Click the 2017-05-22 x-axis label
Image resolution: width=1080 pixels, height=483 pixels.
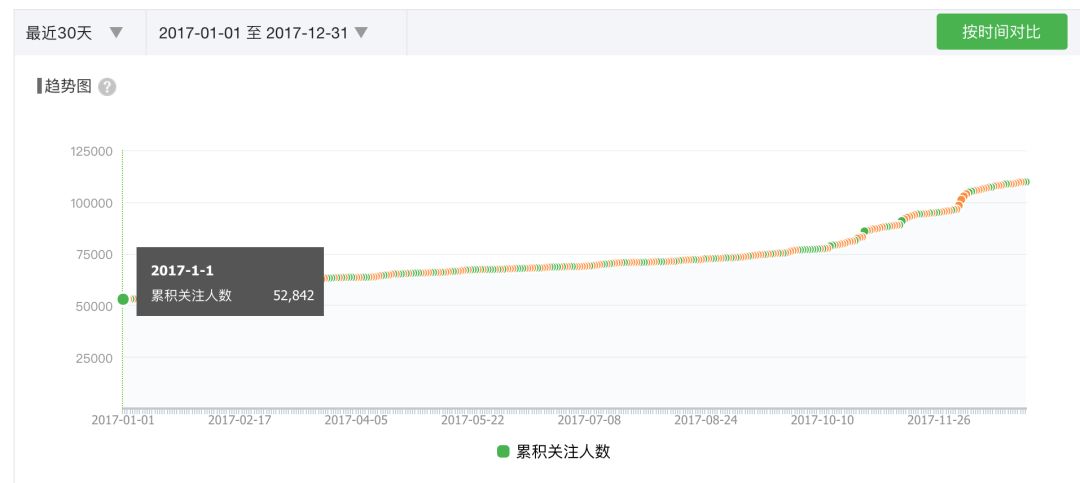coord(472,420)
